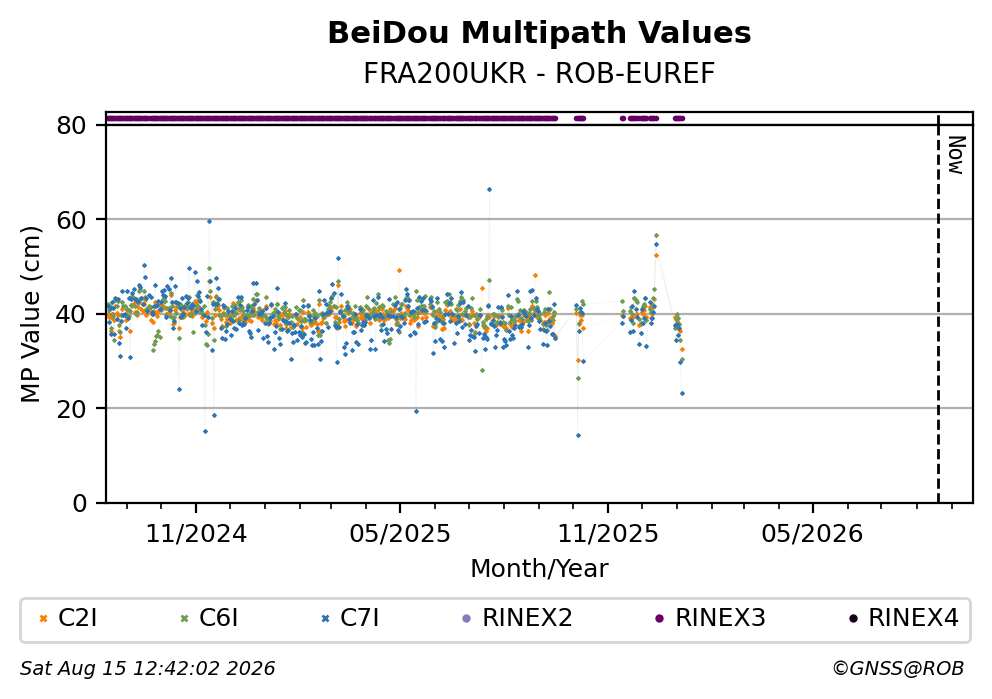Click the BeiDou Multipath Values title
This screenshot has height=699, width=992.
pos(540,33)
